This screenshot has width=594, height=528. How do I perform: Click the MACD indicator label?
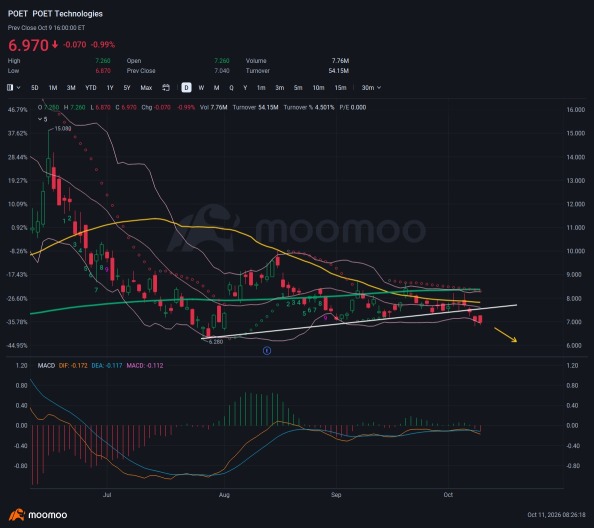[x=46, y=366]
